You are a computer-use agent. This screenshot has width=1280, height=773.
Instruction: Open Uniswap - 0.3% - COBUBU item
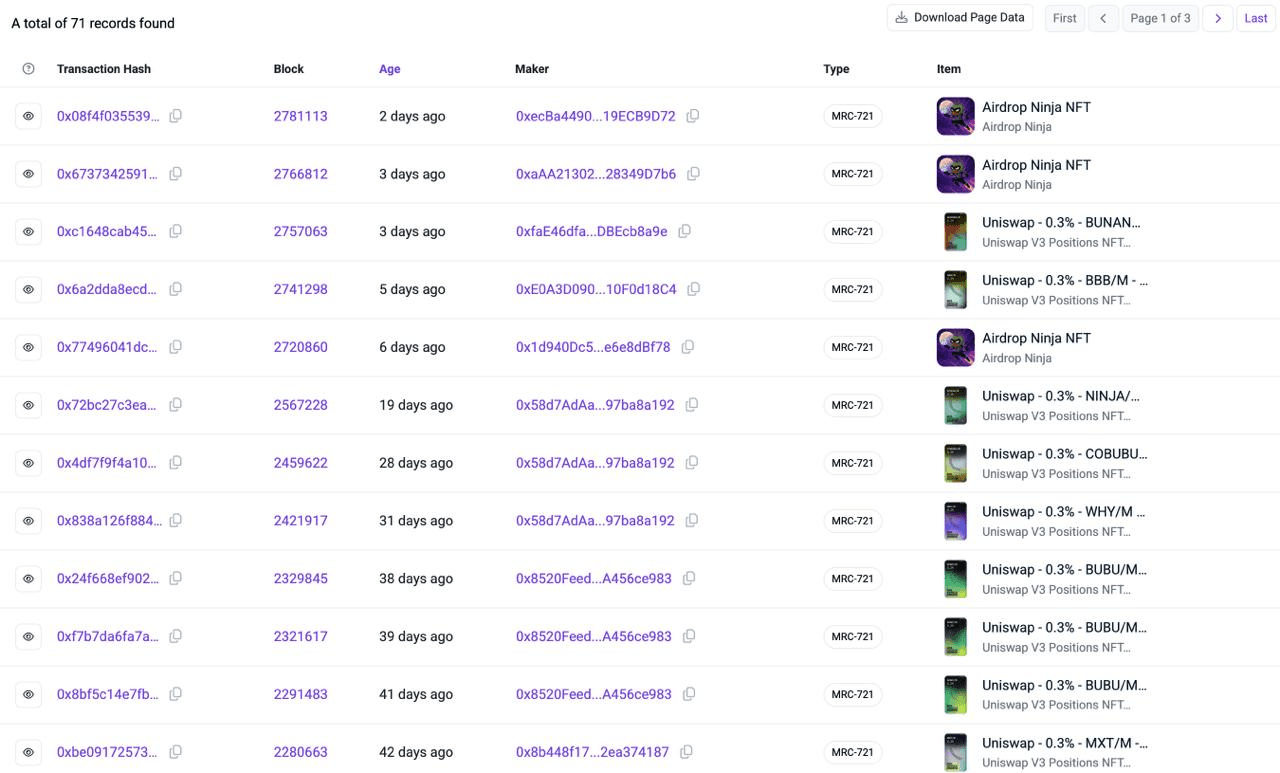(x=1065, y=454)
